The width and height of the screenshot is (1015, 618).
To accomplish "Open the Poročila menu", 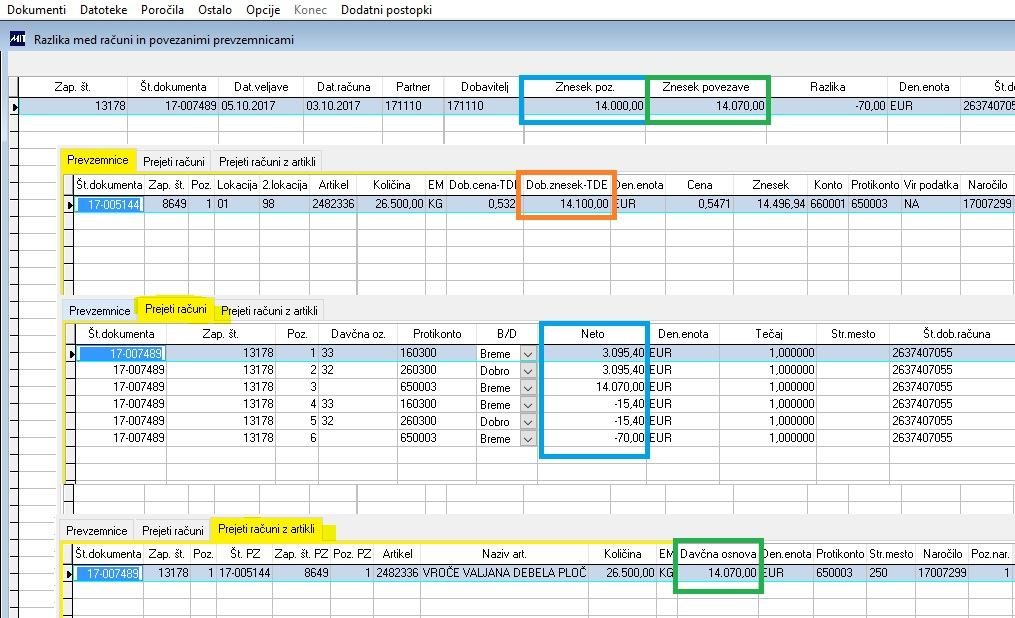I will (162, 10).
